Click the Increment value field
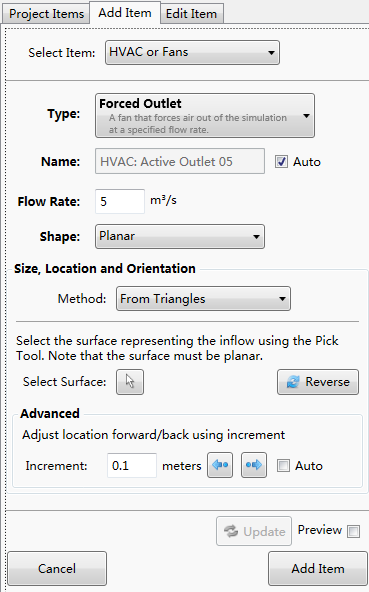The width and height of the screenshot is (369, 592). 132,466
